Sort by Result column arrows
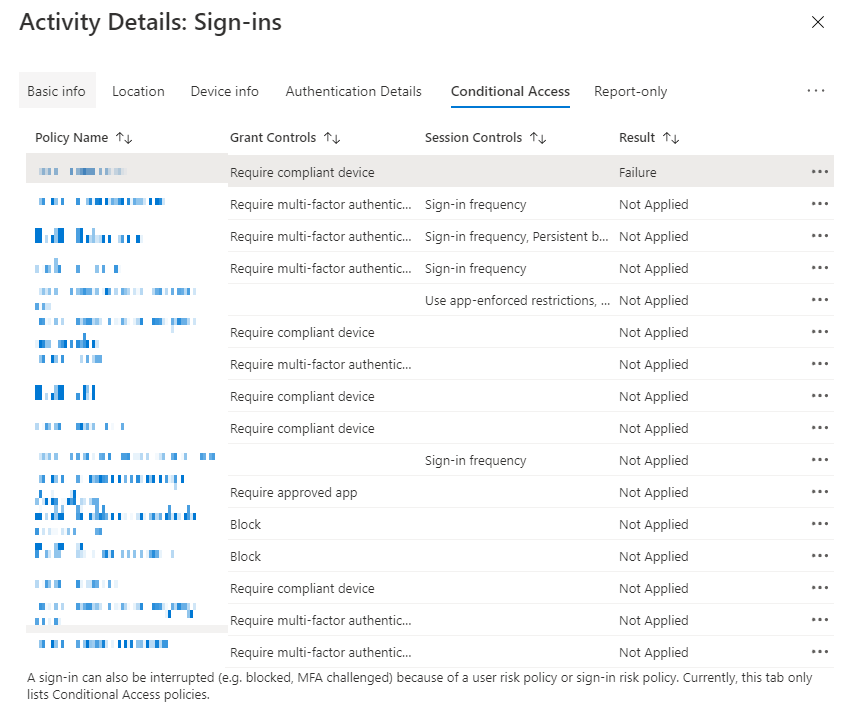845x707 pixels. [671, 138]
